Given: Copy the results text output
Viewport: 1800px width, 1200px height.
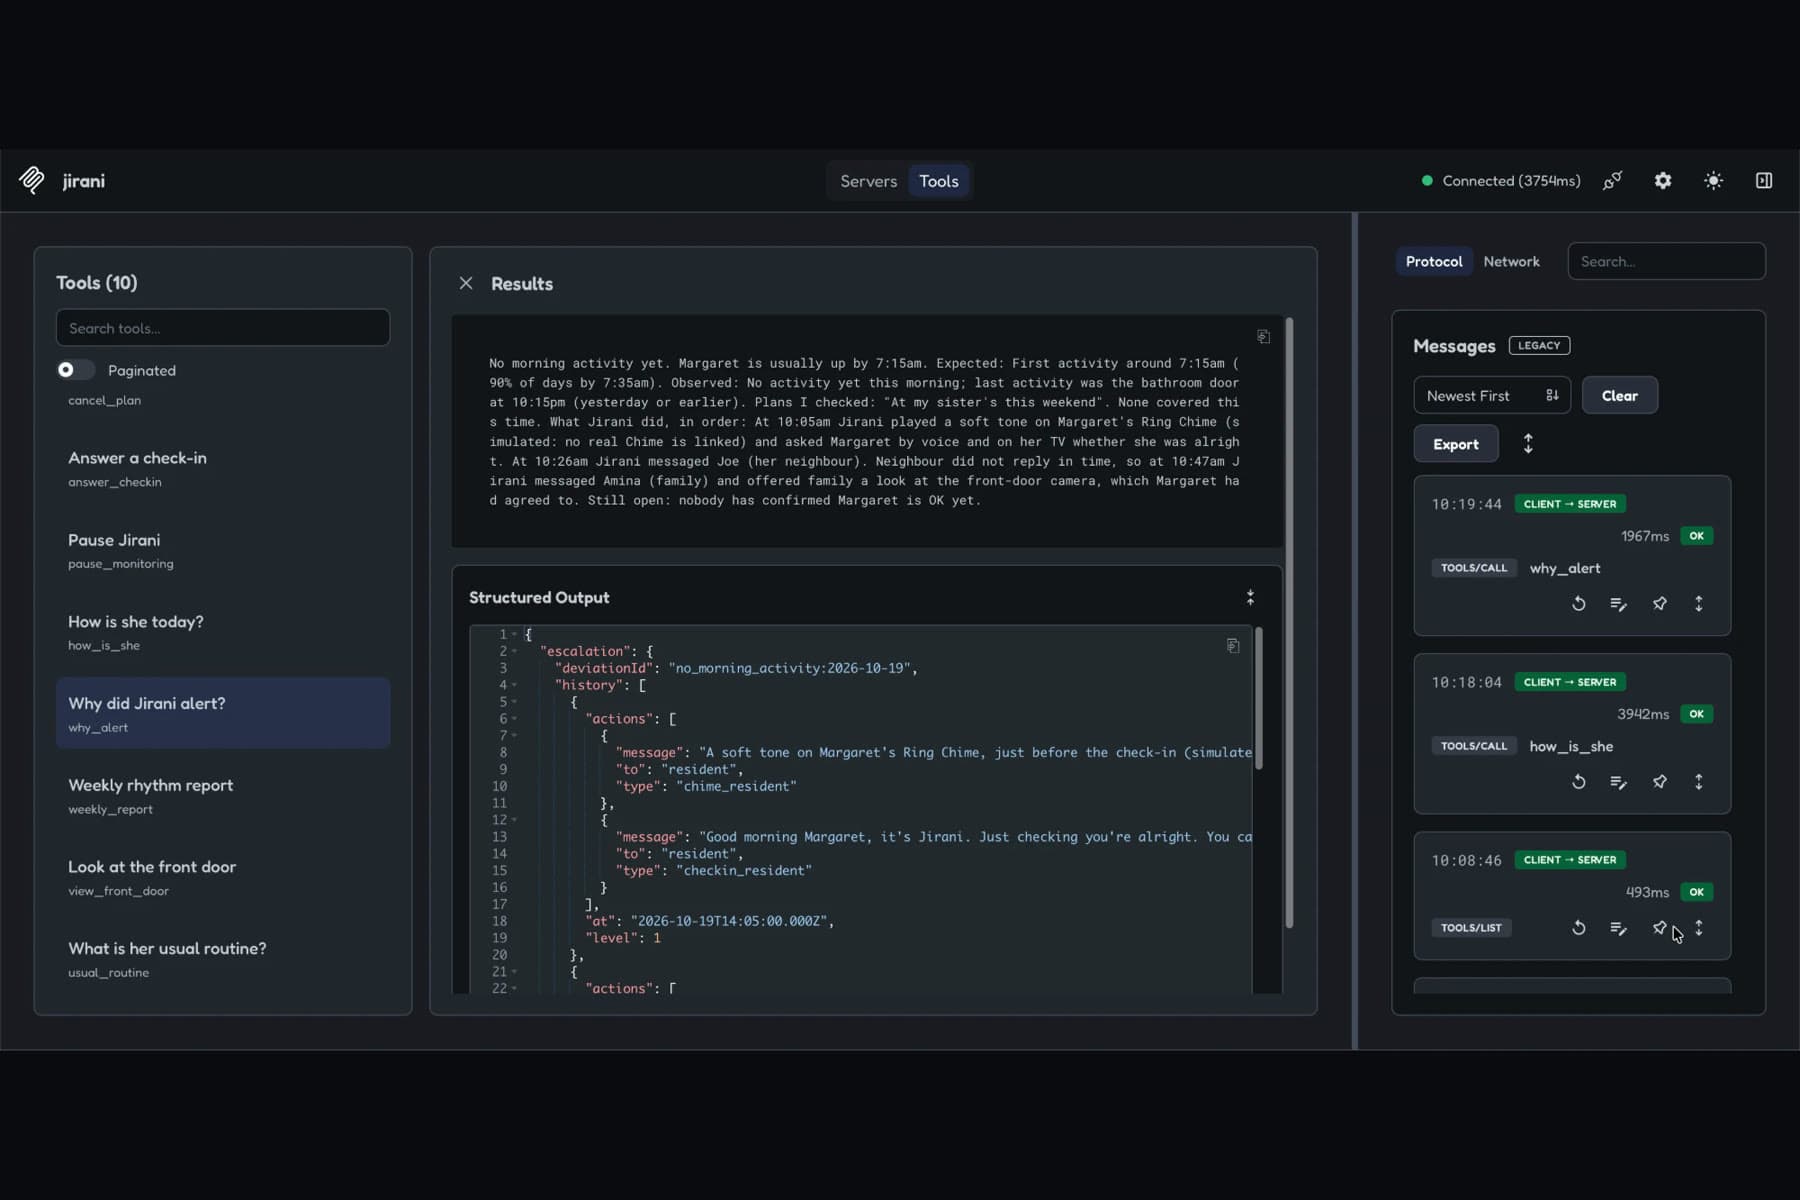Looking at the screenshot, I should (x=1263, y=337).
